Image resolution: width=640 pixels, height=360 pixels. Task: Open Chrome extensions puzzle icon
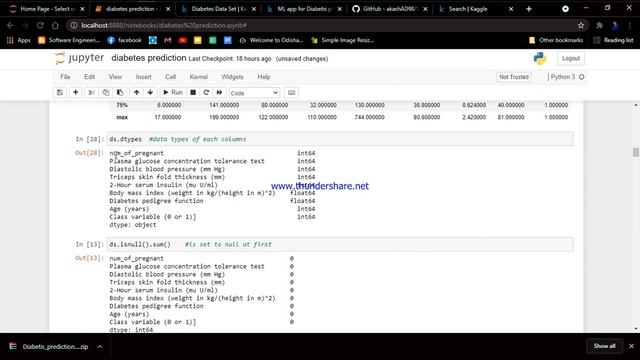(599, 25)
